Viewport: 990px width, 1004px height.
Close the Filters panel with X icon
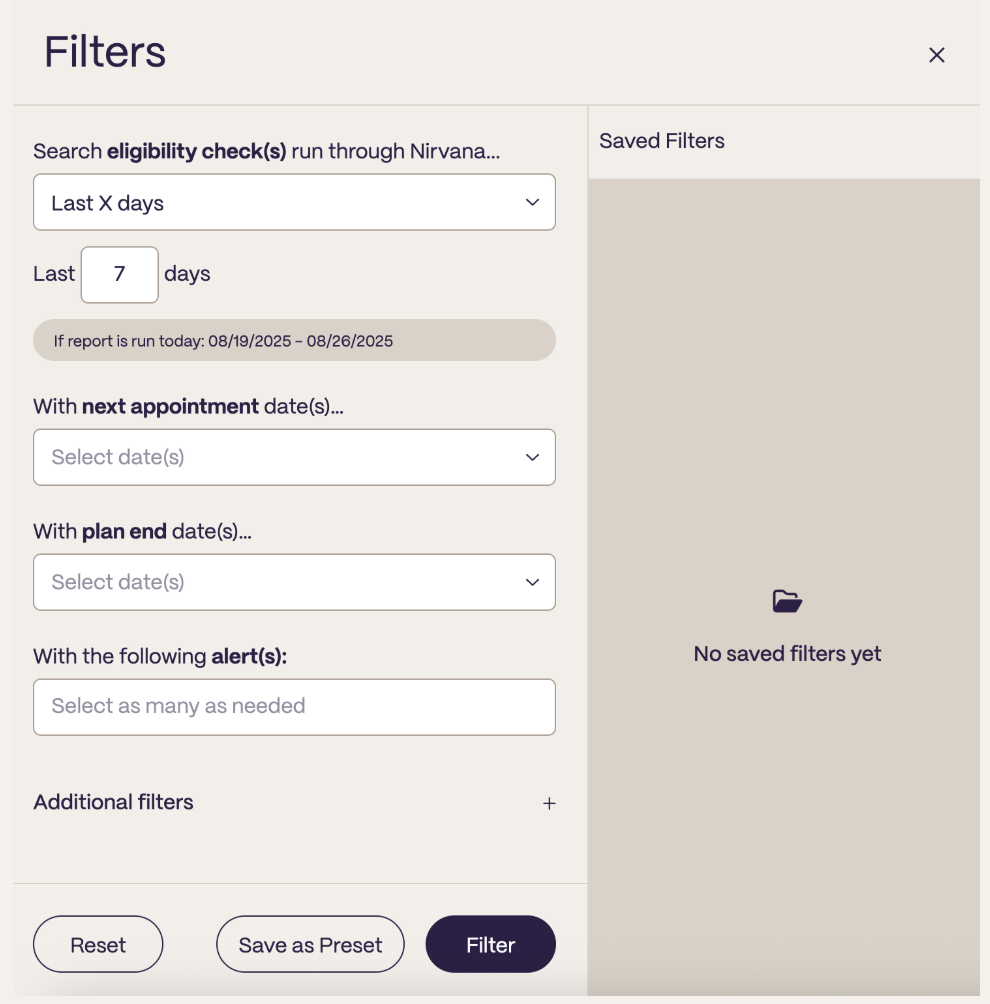coord(936,55)
